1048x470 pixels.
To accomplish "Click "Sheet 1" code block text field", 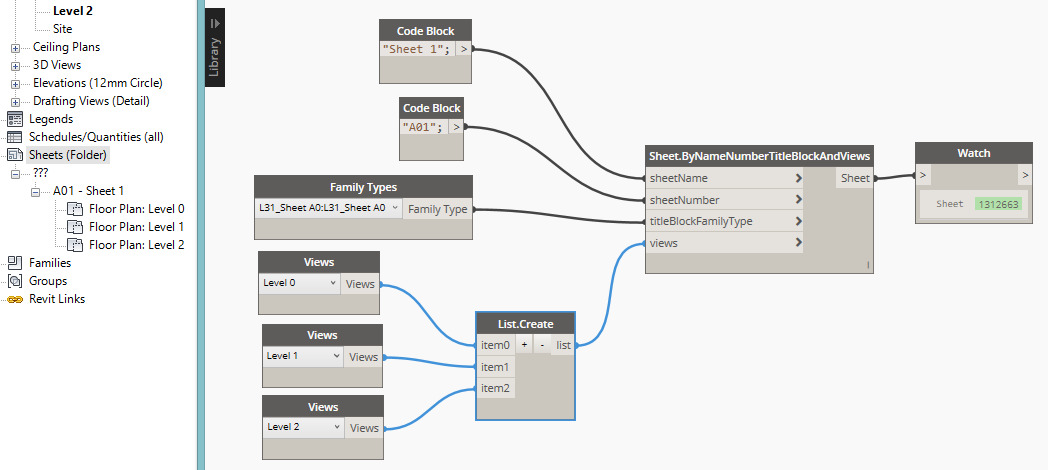I will pos(417,49).
